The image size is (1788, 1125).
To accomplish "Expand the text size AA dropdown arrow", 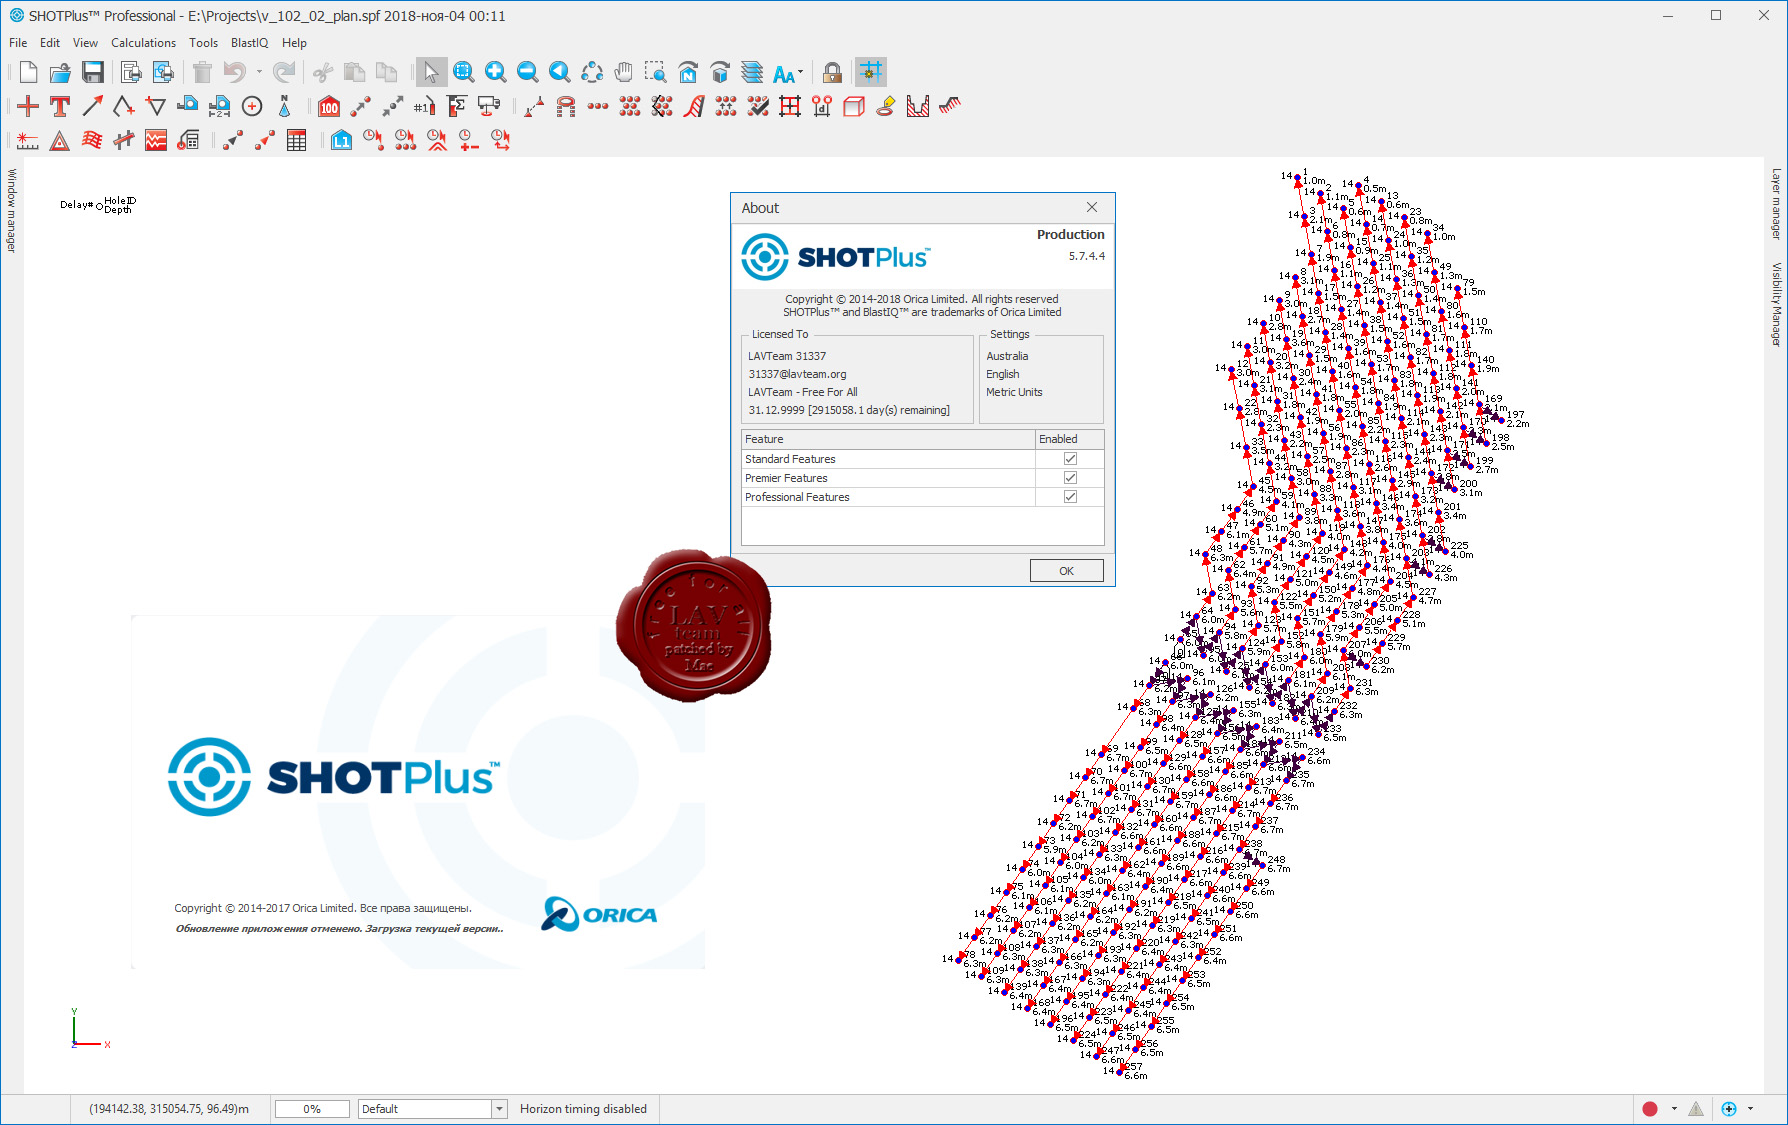I will [x=800, y=72].
